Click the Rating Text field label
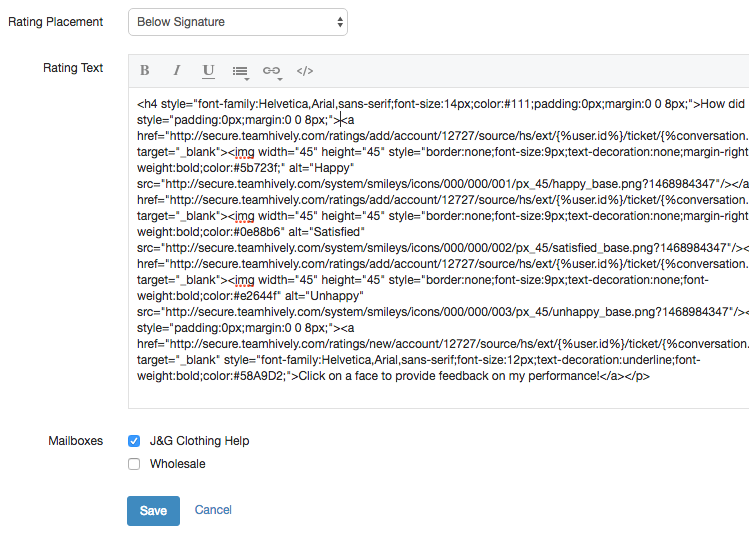749x538 pixels. [73, 68]
